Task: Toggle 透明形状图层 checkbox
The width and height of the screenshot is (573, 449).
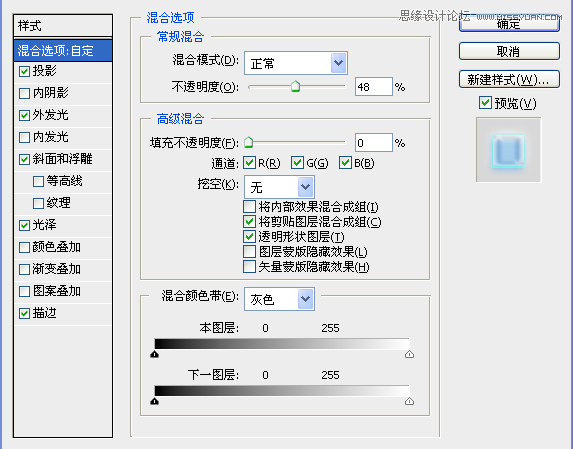Action: coord(249,236)
